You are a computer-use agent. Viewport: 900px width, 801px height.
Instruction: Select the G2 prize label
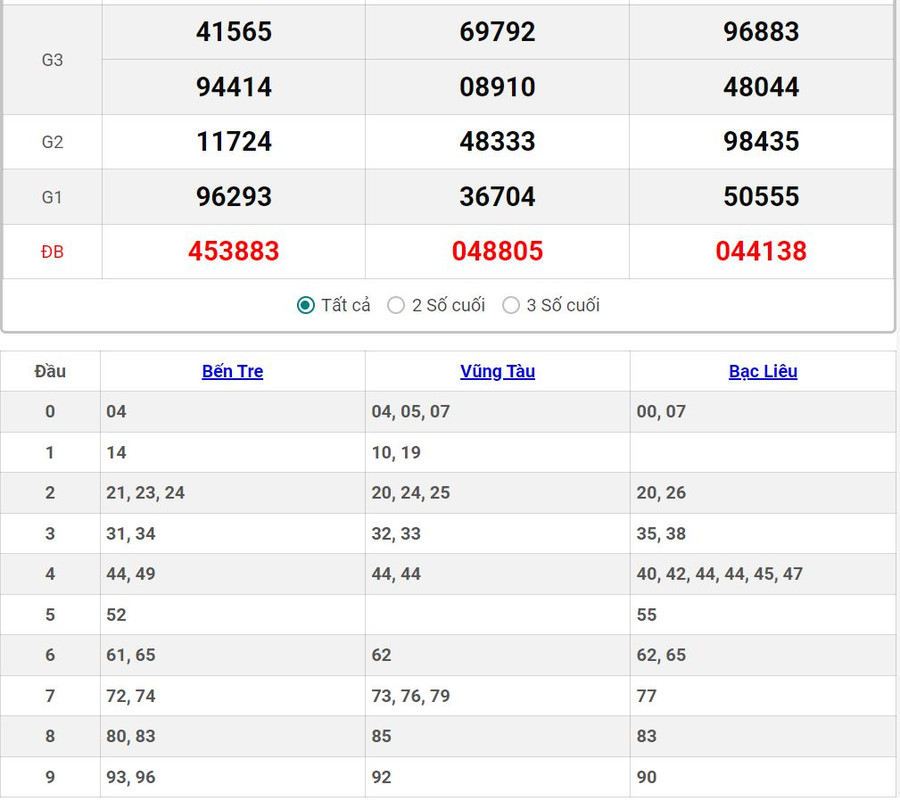tap(52, 142)
